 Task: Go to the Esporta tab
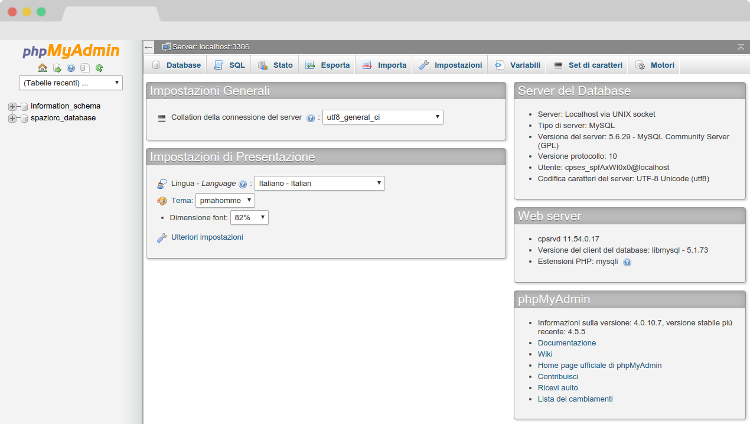pos(328,65)
